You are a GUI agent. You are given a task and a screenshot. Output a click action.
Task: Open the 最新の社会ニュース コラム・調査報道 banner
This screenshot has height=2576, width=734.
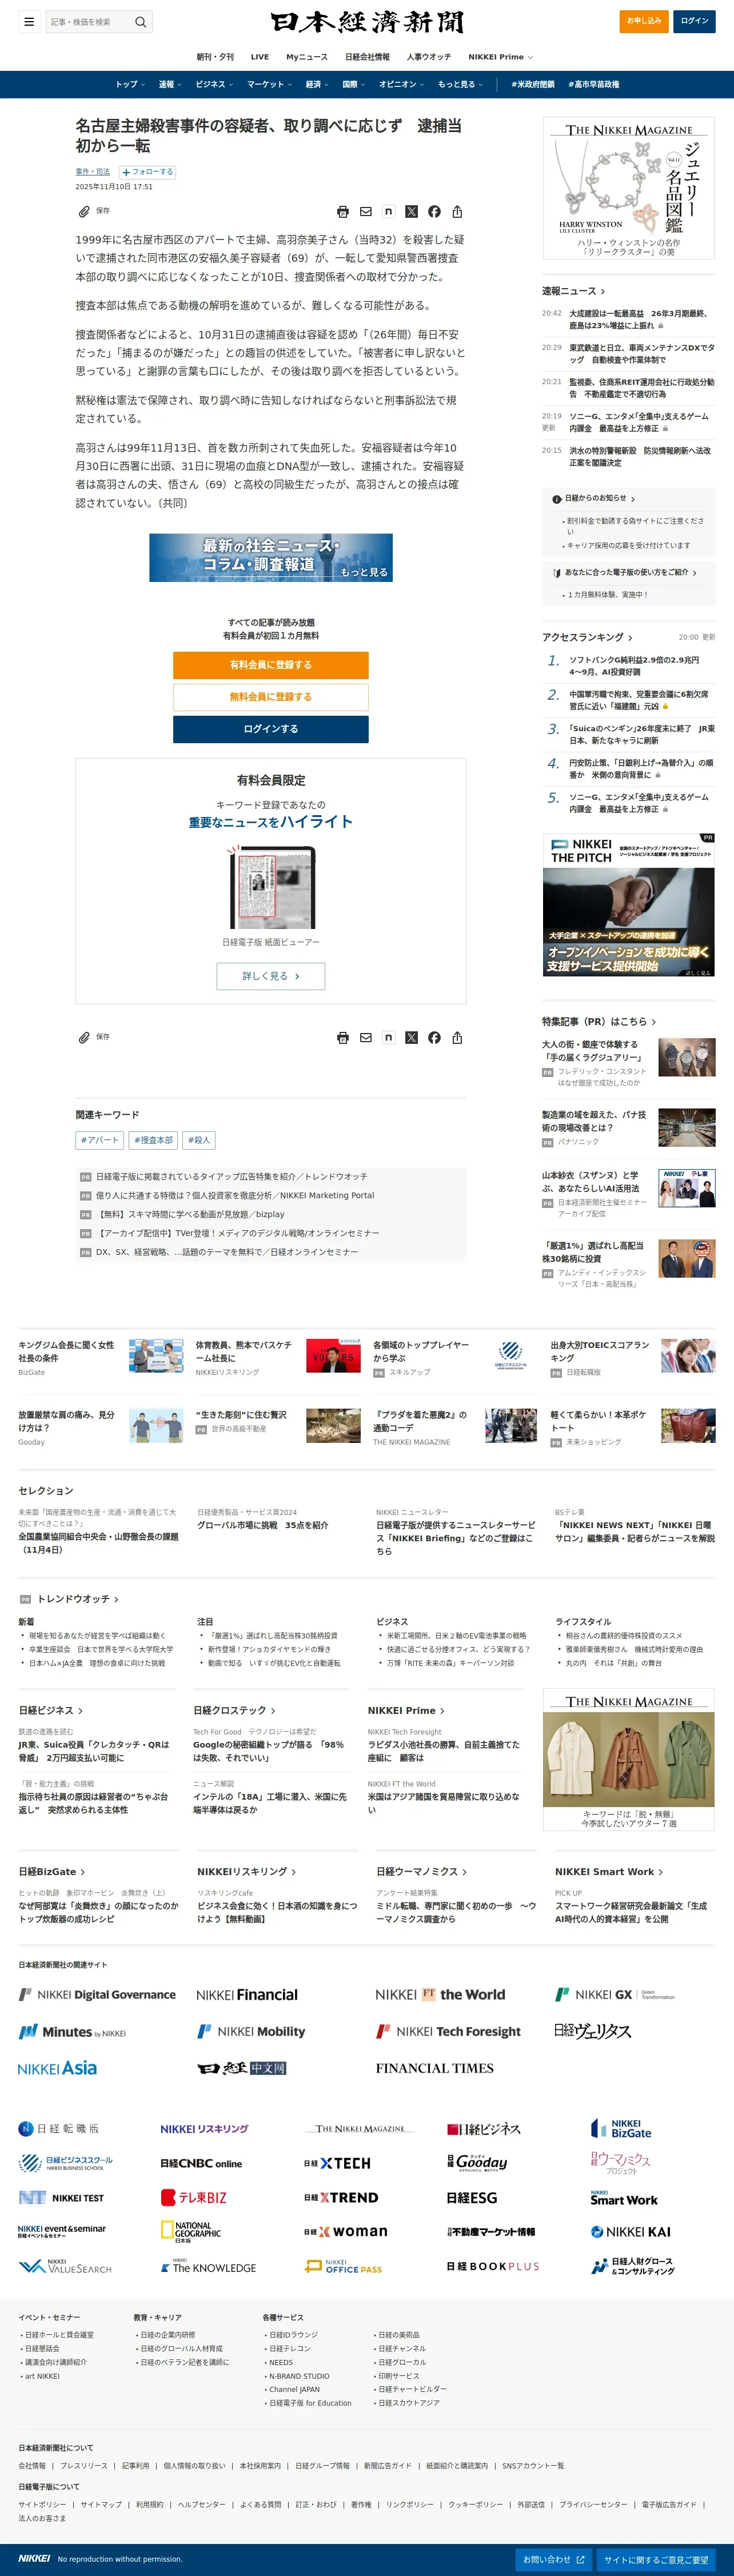pos(271,558)
